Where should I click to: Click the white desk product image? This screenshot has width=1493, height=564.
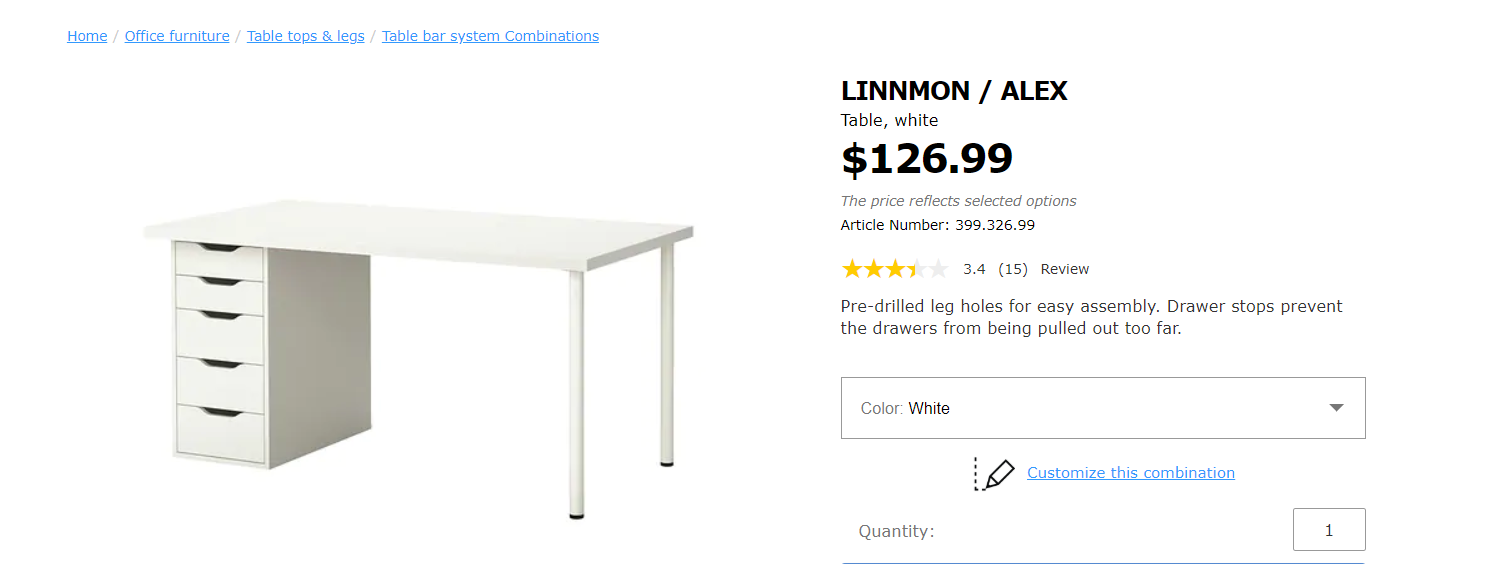click(x=420, y=350)
